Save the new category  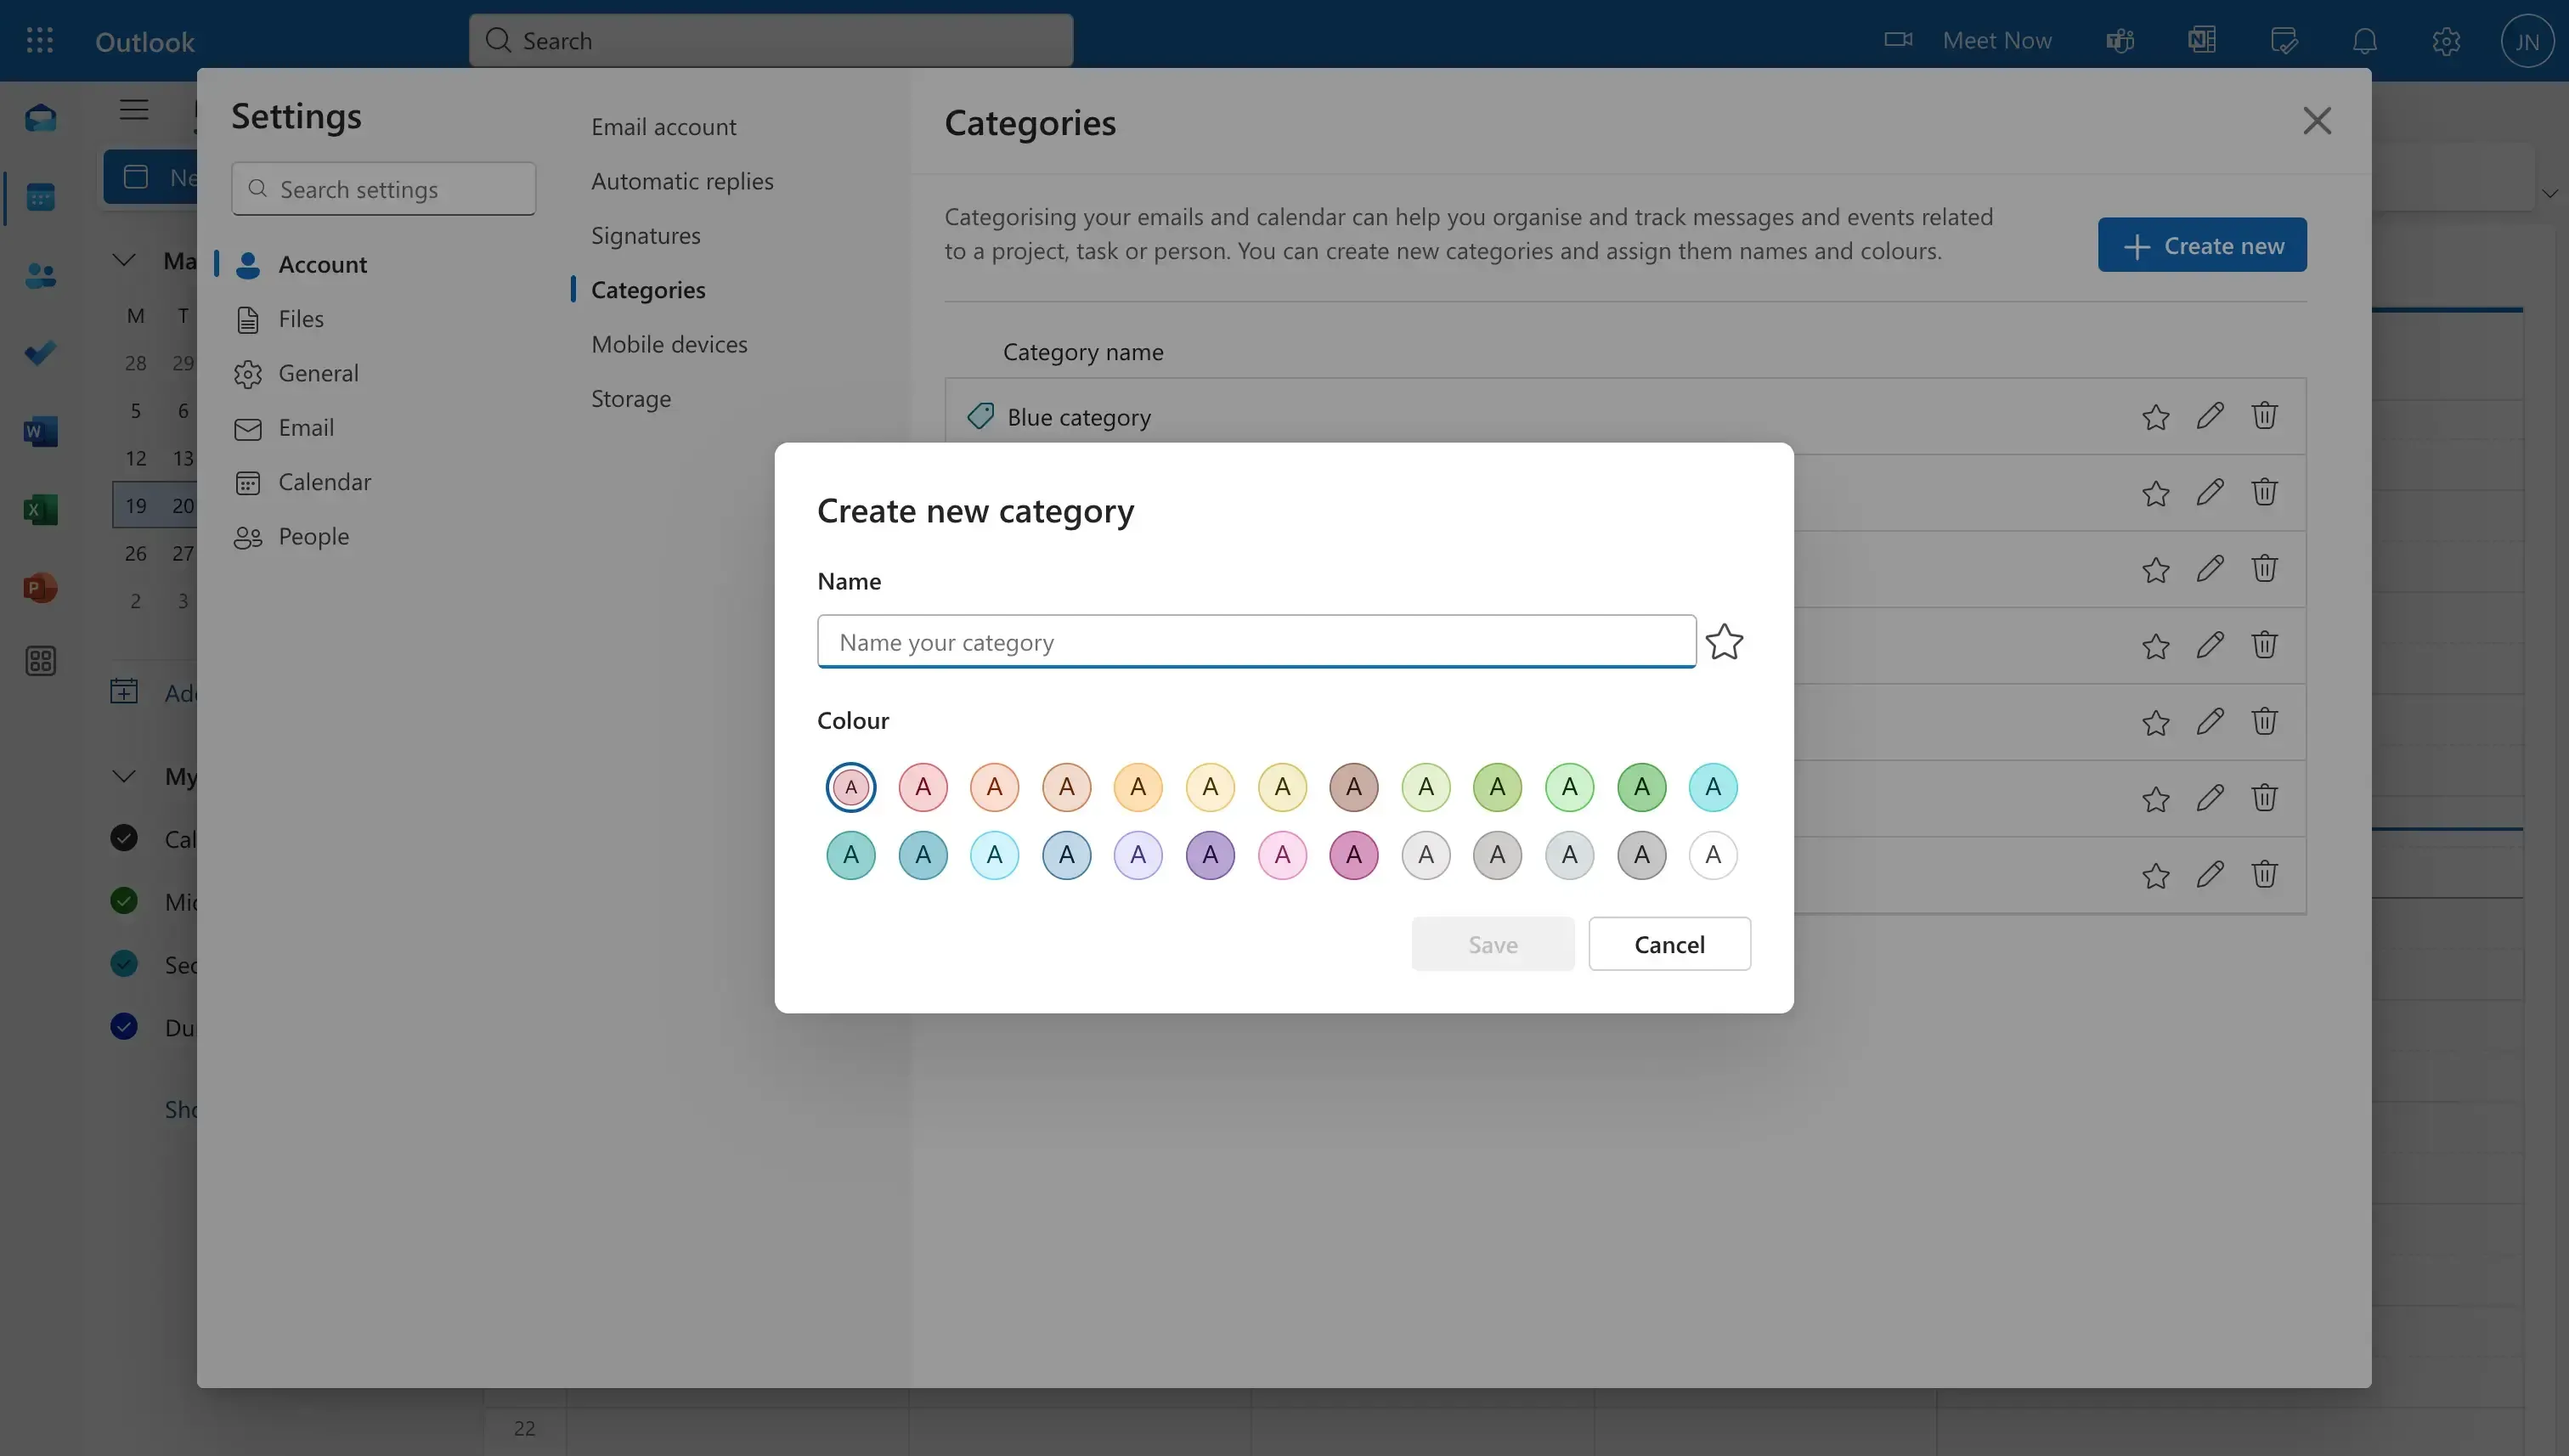pyautogui.click(x=1491, y=943)
